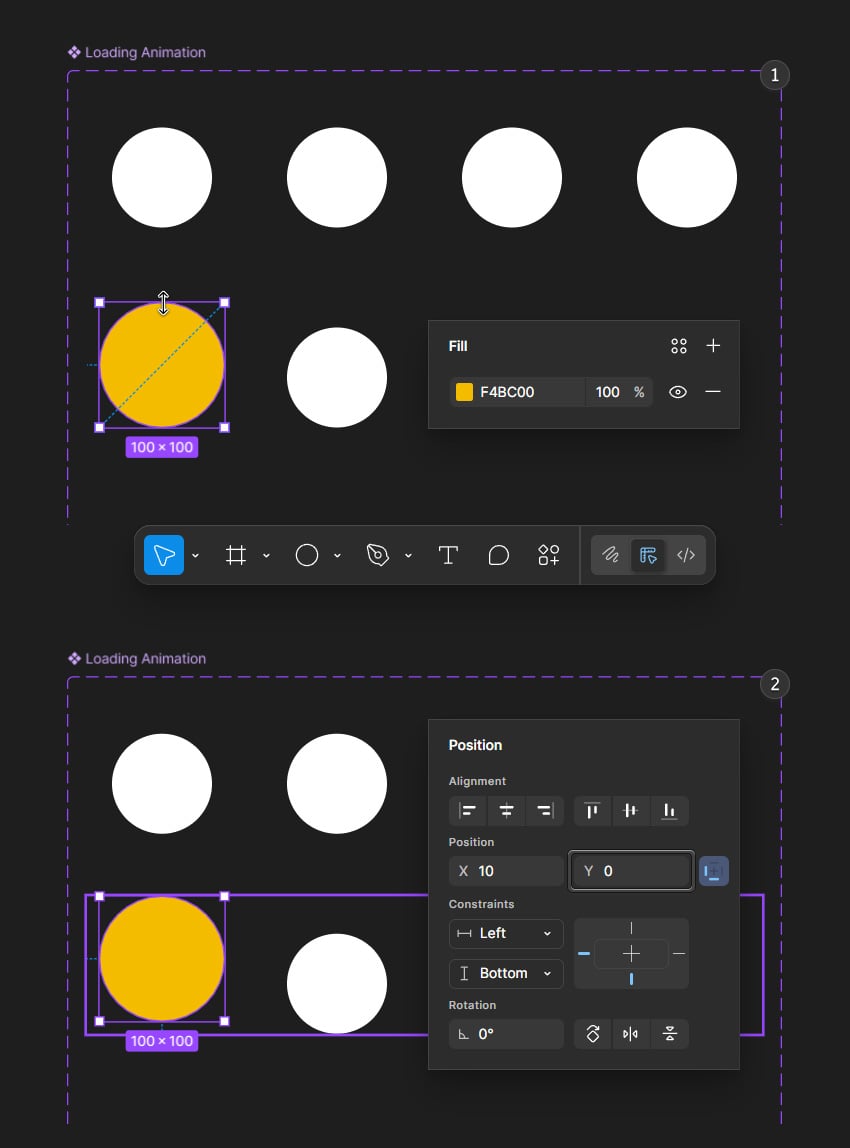Click the Y position input field

(631, 871)
